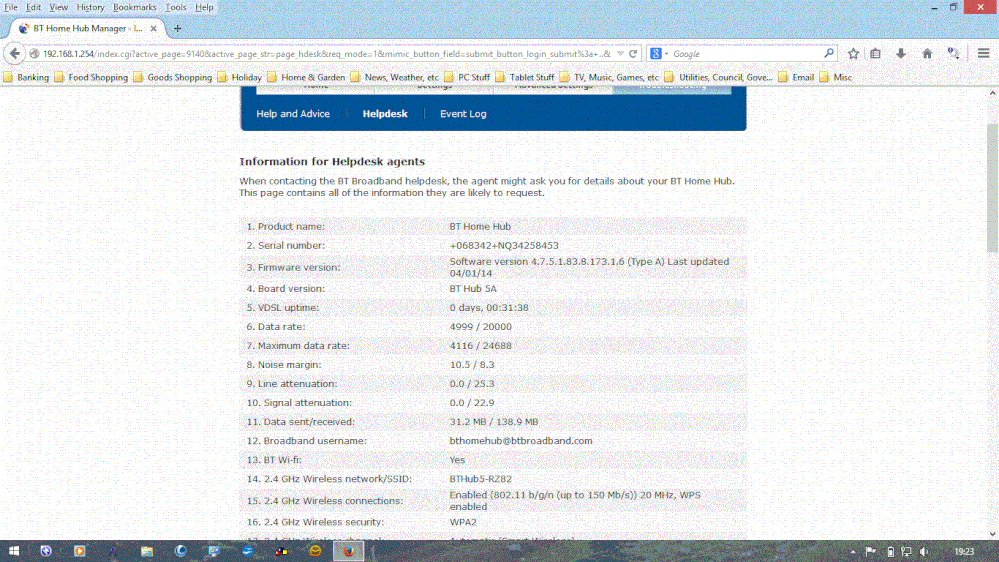
Task: Open the orange mail taskbar icon
Action: pyautogui.click(x=315, y=551)
